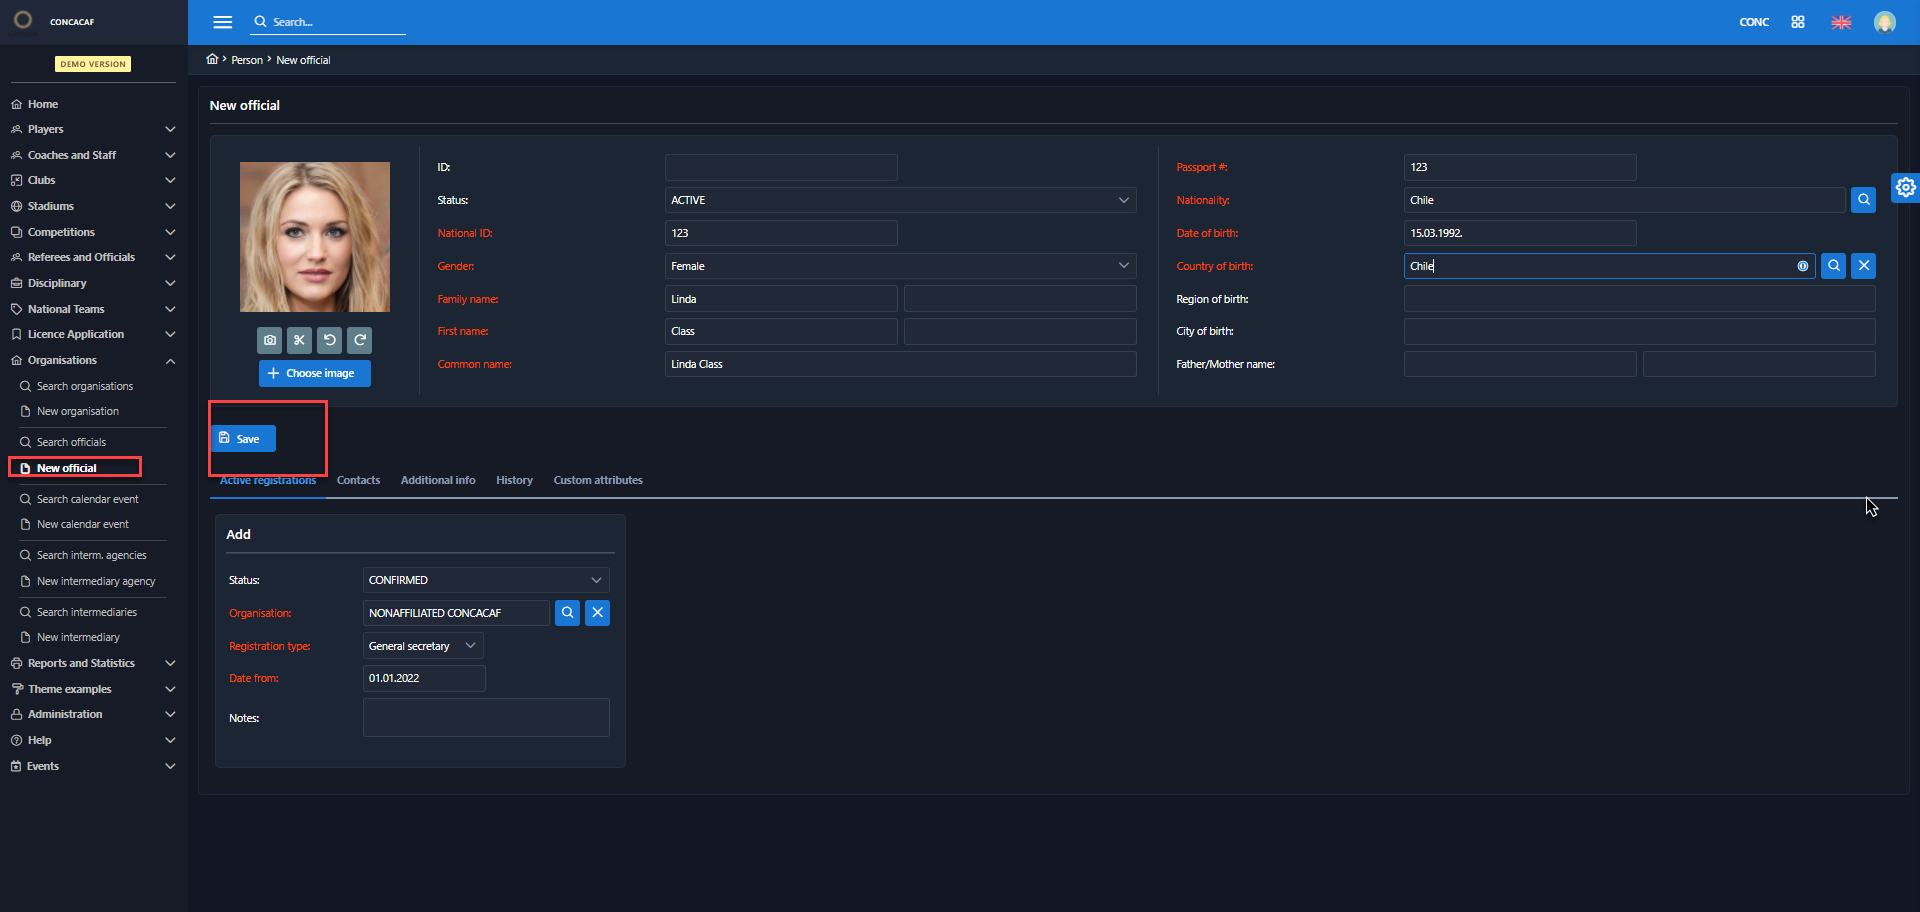Clear Country of birth with X icon
The width and height of the screenshot is (1920, 912).
pos(1863,266)
